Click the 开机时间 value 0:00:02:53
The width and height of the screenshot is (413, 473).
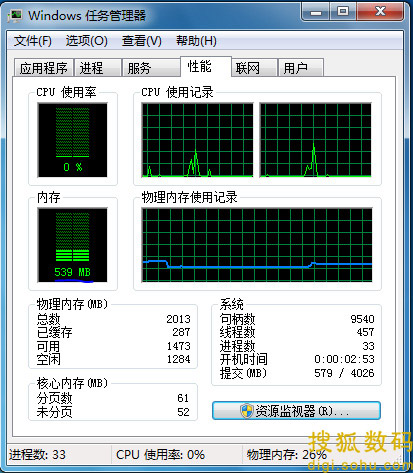click(x=344, y=359)
